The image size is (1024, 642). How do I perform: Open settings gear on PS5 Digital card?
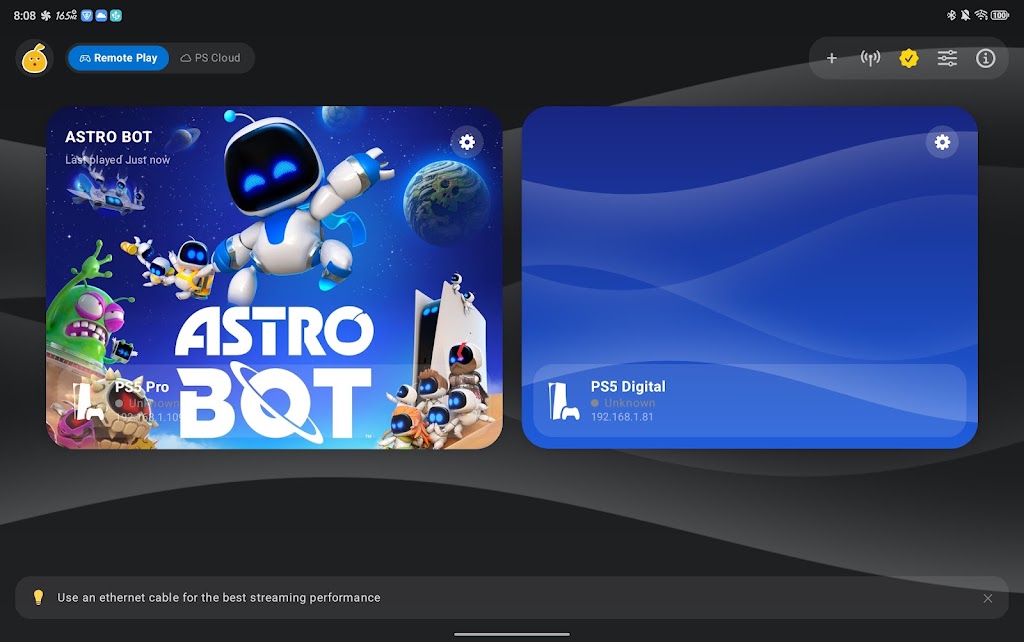tap(942, 142)
